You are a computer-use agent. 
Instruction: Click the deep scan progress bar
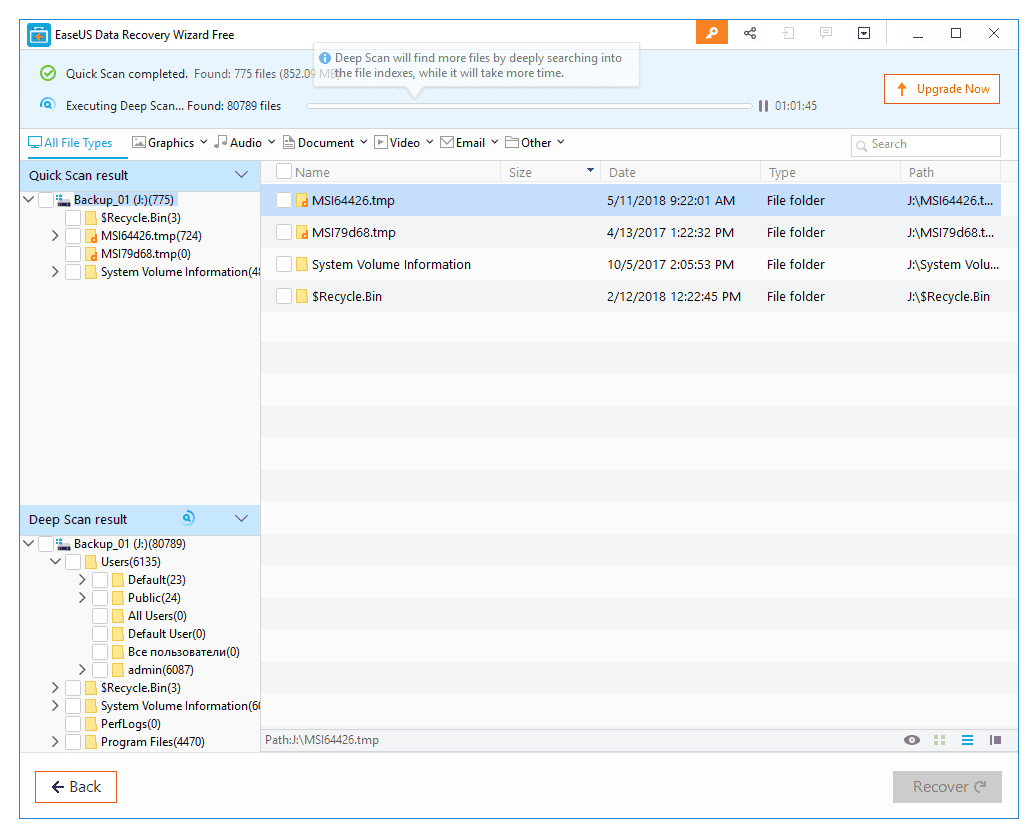click(x=529, y=106)
